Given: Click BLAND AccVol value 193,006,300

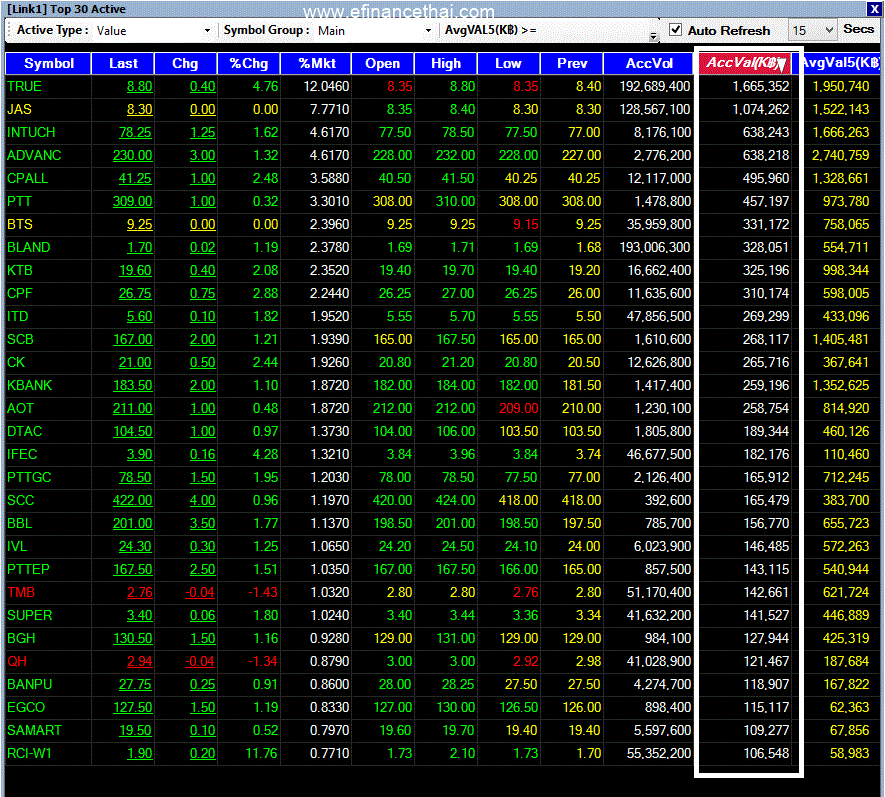Looking at the screenshot, I should (x=655, y=247).
